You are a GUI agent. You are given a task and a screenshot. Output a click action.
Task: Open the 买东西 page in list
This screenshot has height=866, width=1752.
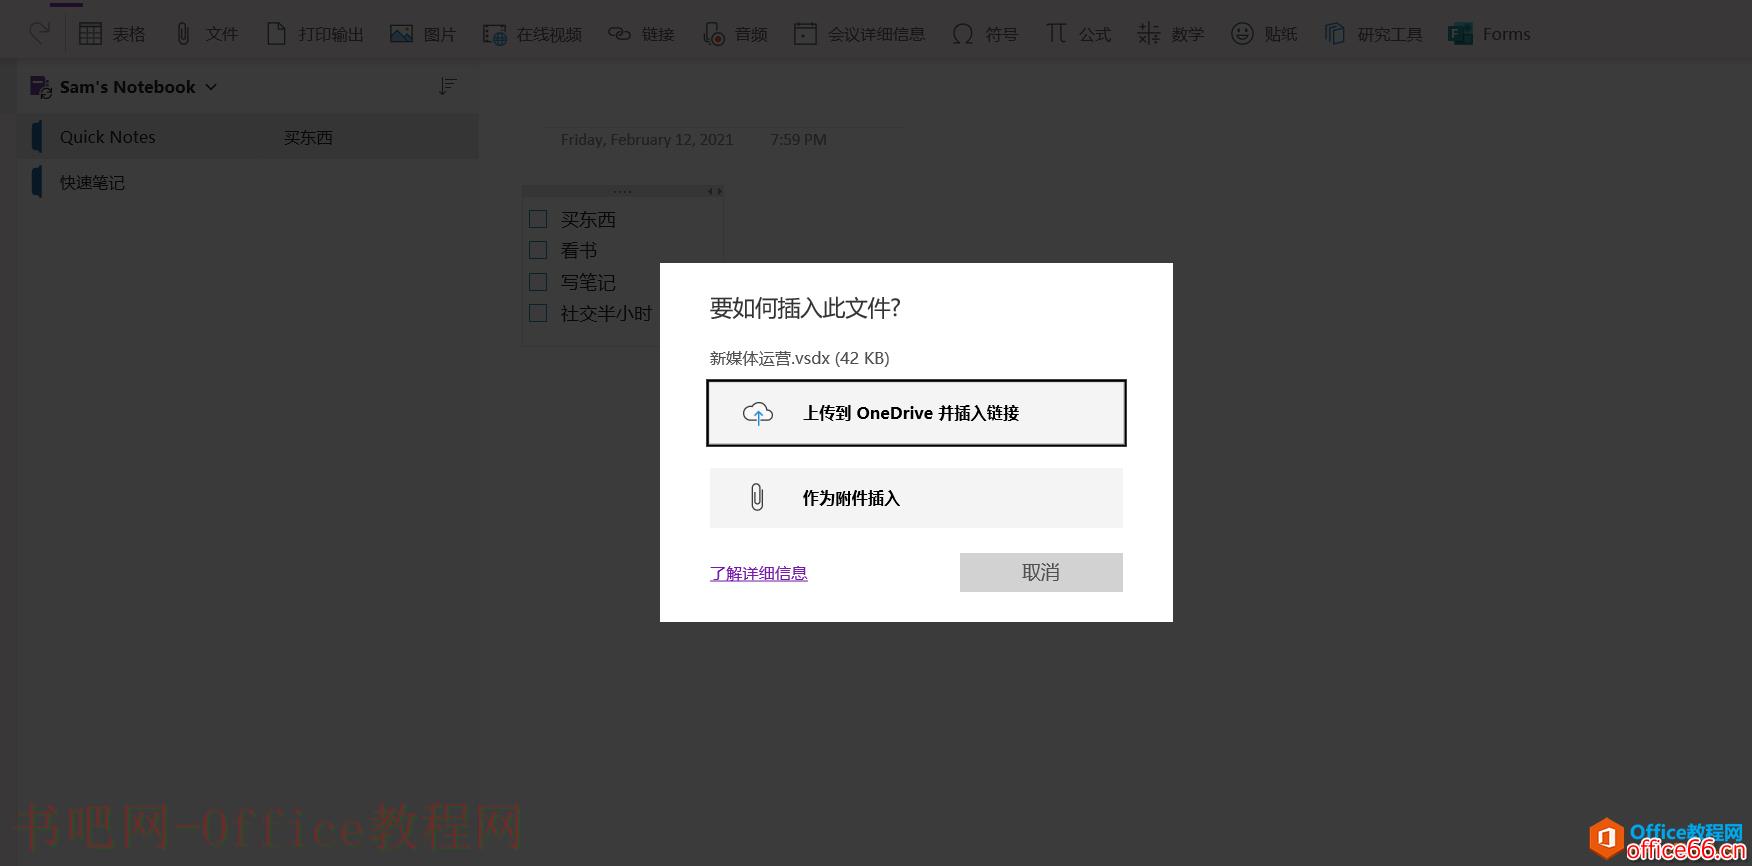308,137
